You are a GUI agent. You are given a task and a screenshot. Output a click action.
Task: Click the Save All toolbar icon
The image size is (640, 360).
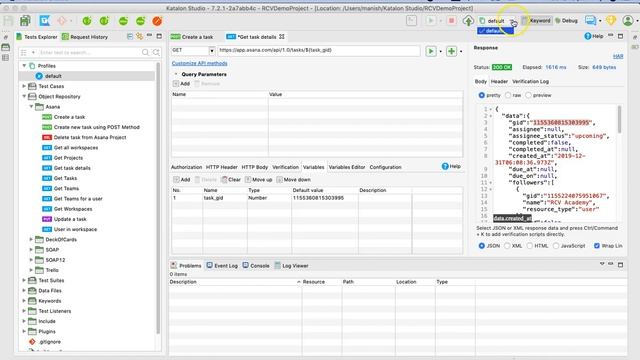coord(25,20)
